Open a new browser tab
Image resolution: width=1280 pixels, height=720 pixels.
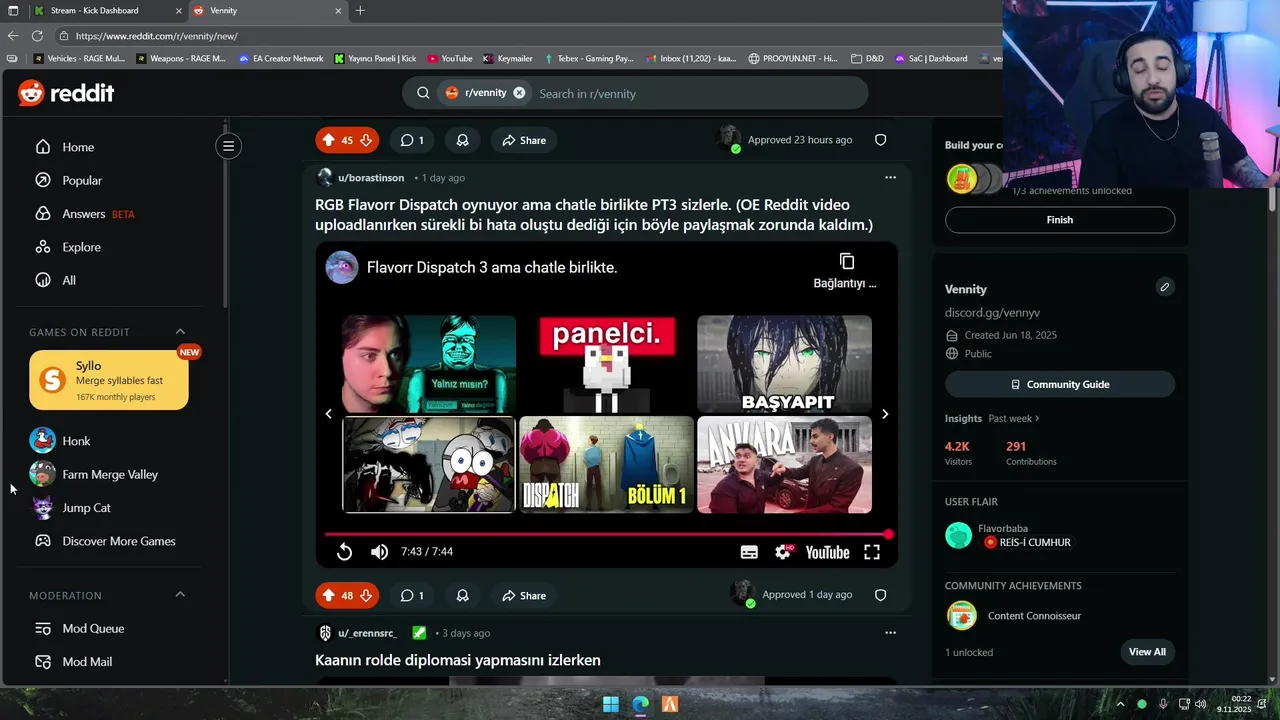click(360, 11)
